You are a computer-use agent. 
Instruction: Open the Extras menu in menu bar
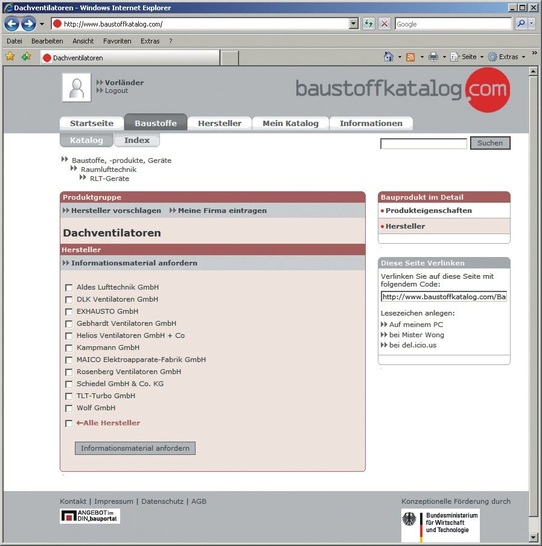[x=150, y=41]
